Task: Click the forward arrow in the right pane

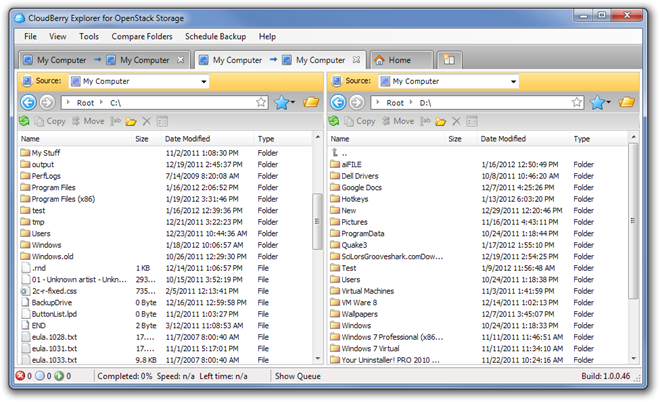Action: point(357,102)
